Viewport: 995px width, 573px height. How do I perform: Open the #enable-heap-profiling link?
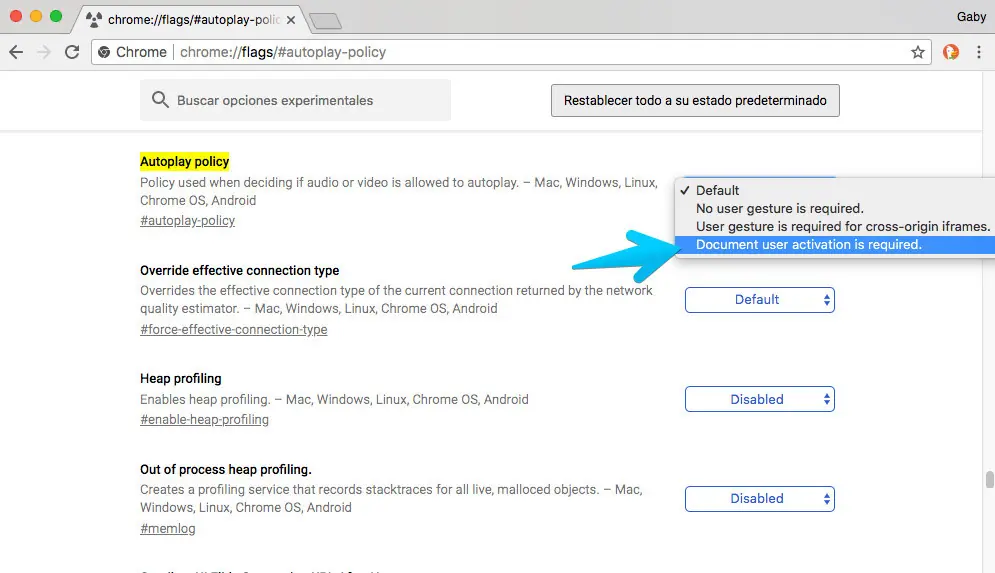204,419
